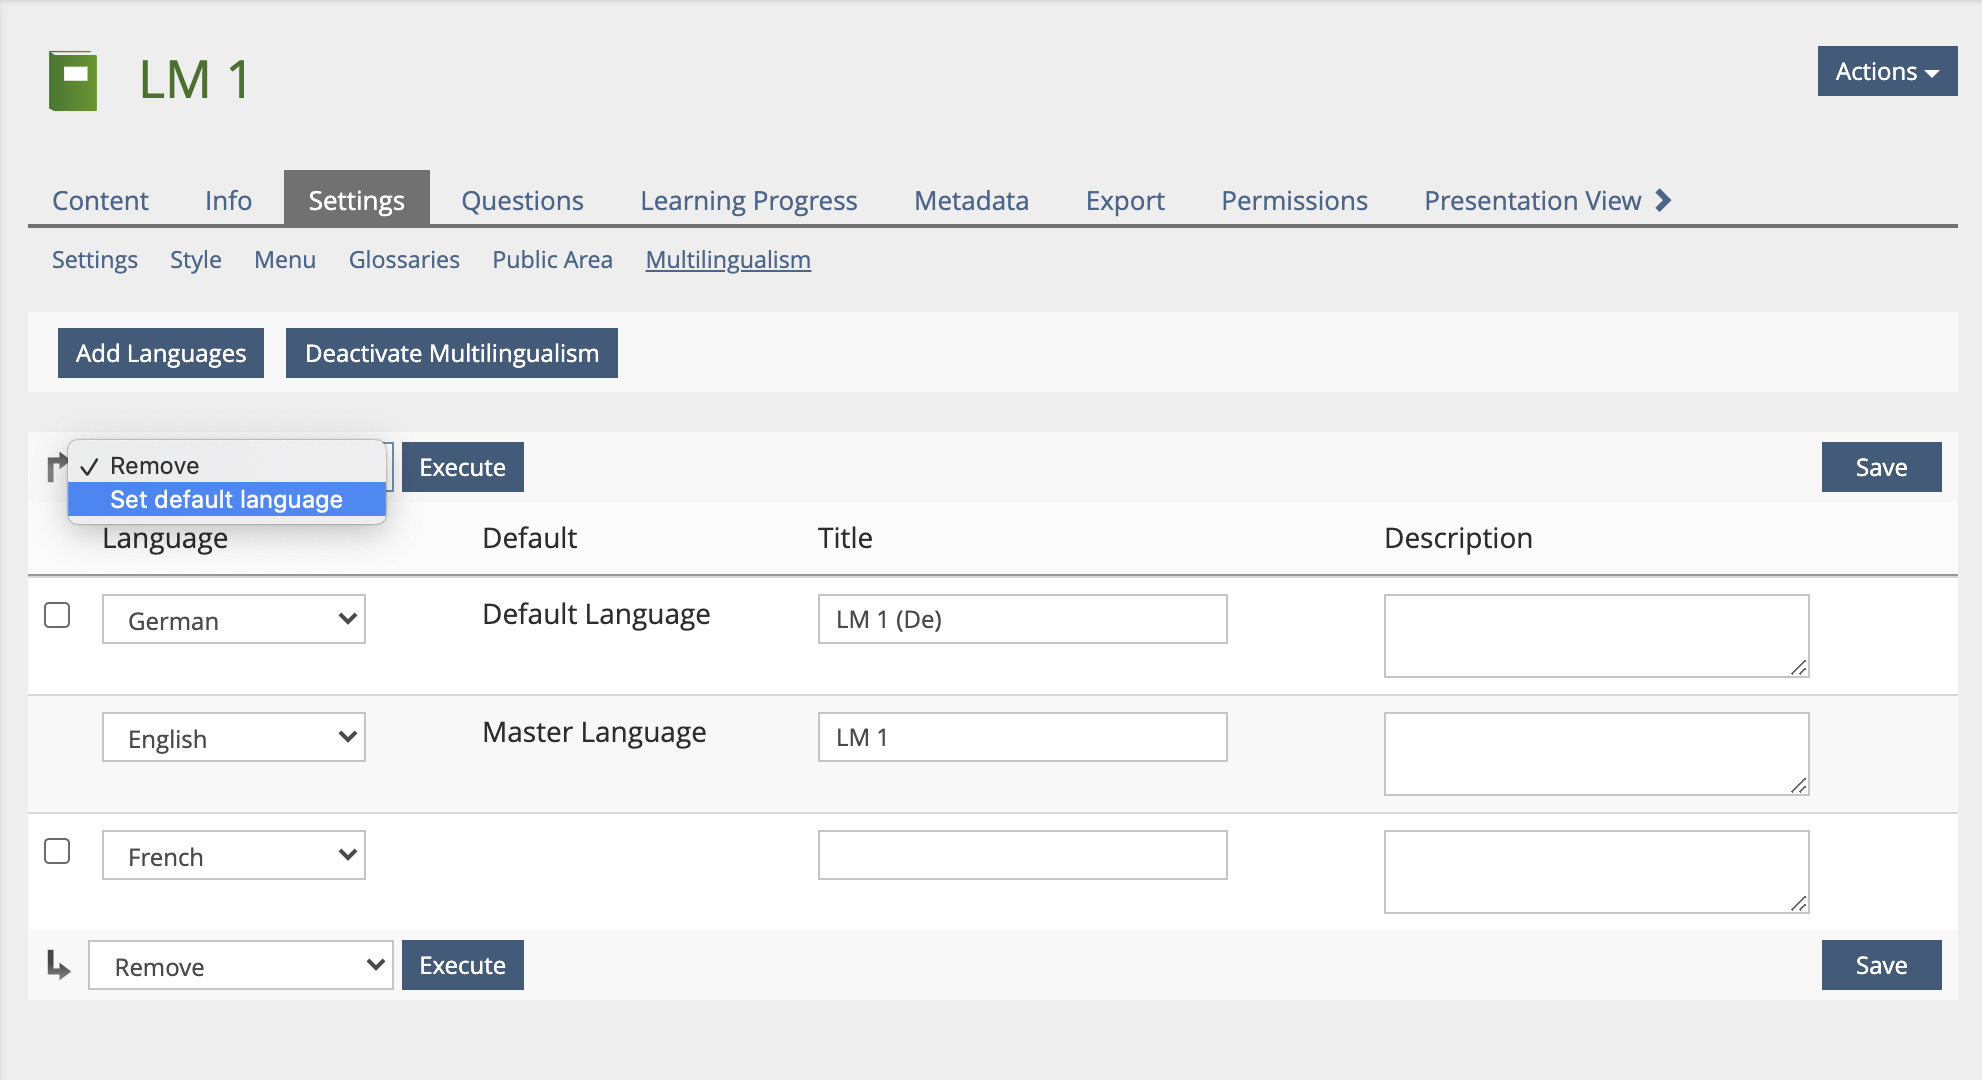Screen dimensions: 1982x1080
Task: Click the top Execute button
Action: (462, 467)
